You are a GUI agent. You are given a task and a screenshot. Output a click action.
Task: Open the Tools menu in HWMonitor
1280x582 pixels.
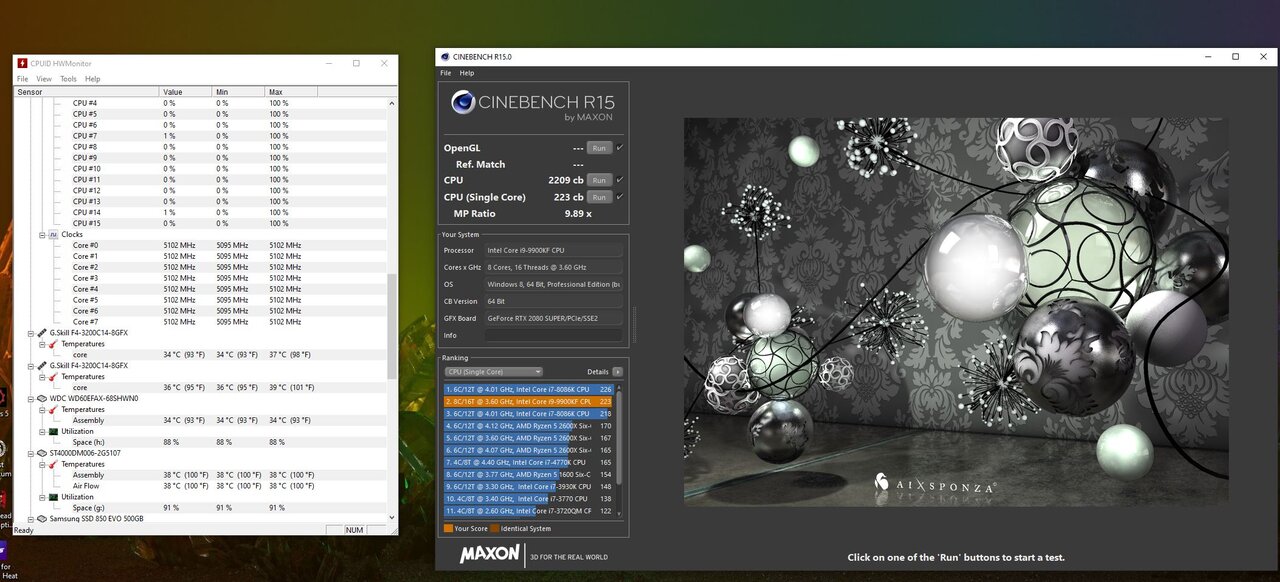[x=68, y=79]
